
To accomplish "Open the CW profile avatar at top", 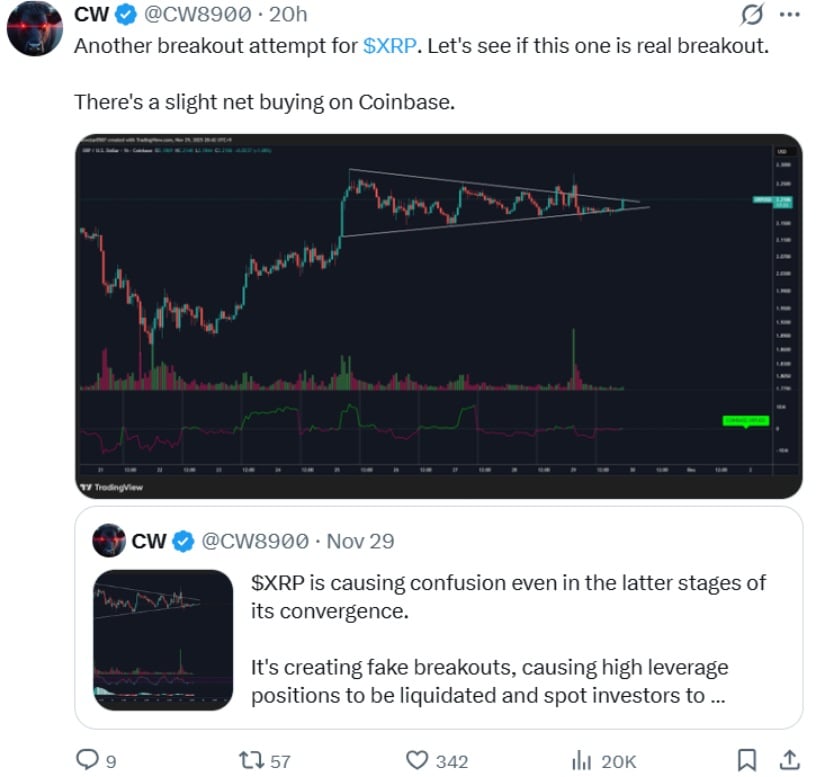I will 35,27.
